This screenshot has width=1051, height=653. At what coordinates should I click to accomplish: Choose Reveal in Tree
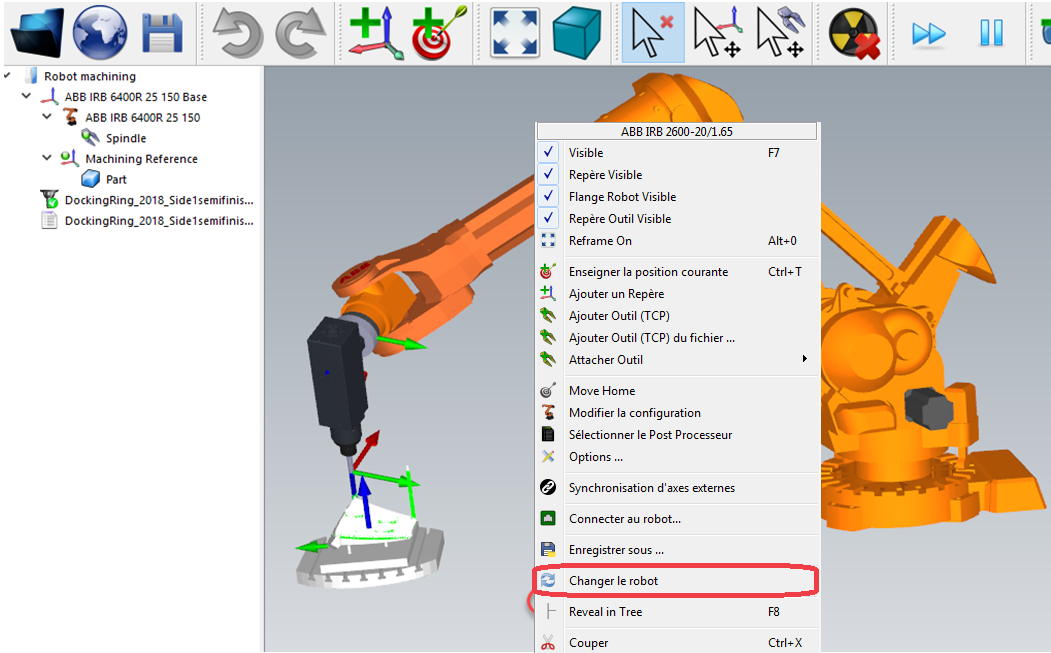click(x=678, y=612)
